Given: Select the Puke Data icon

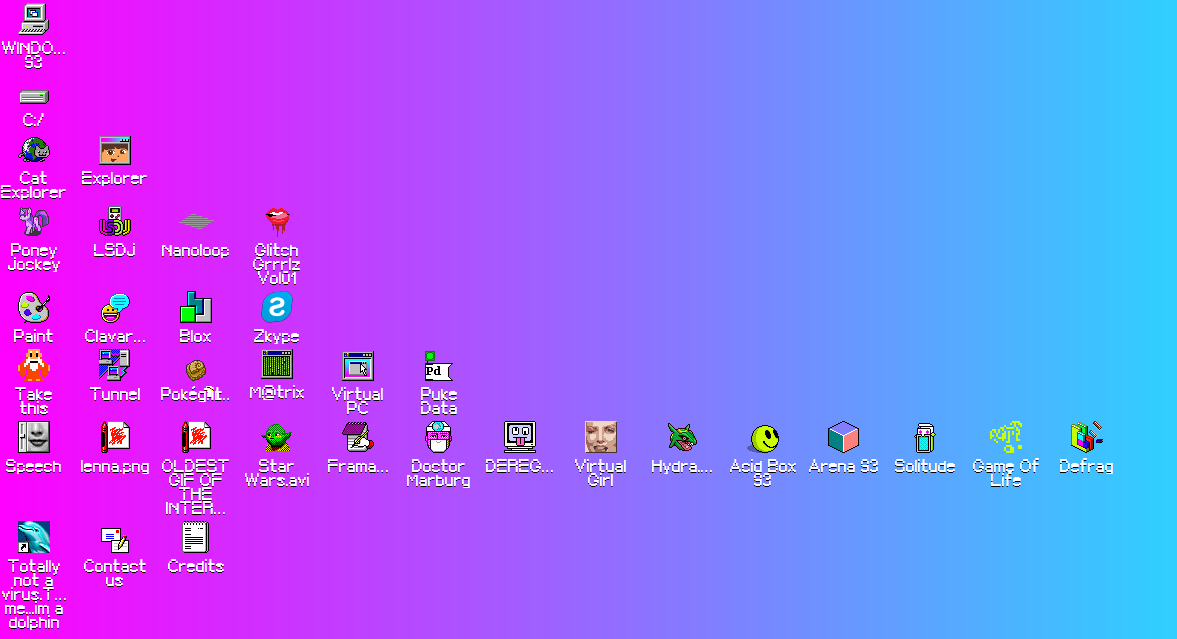Looking at the screenshot, I should pyautogui.click(x=438, y=366).
